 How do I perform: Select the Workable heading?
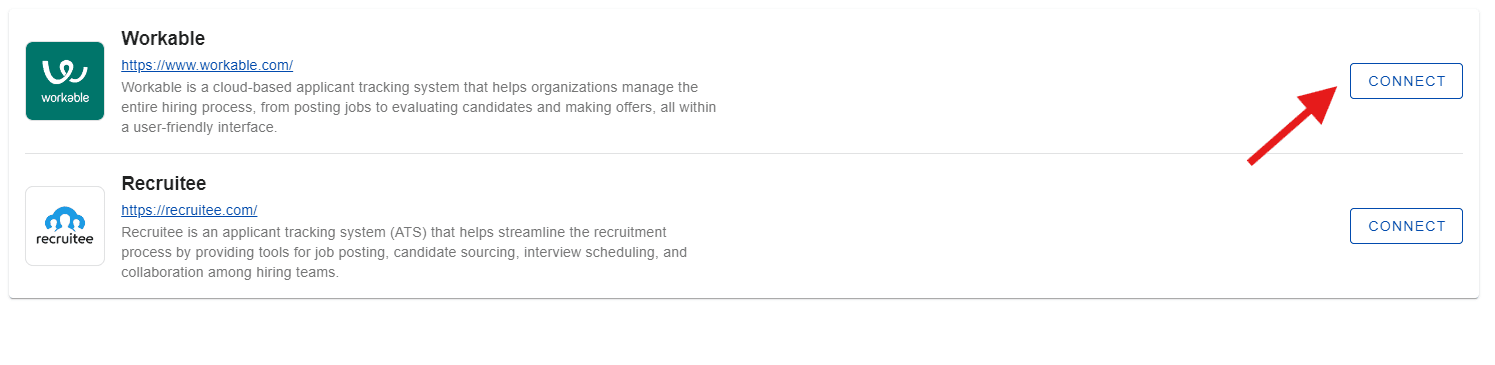(163, 38)
